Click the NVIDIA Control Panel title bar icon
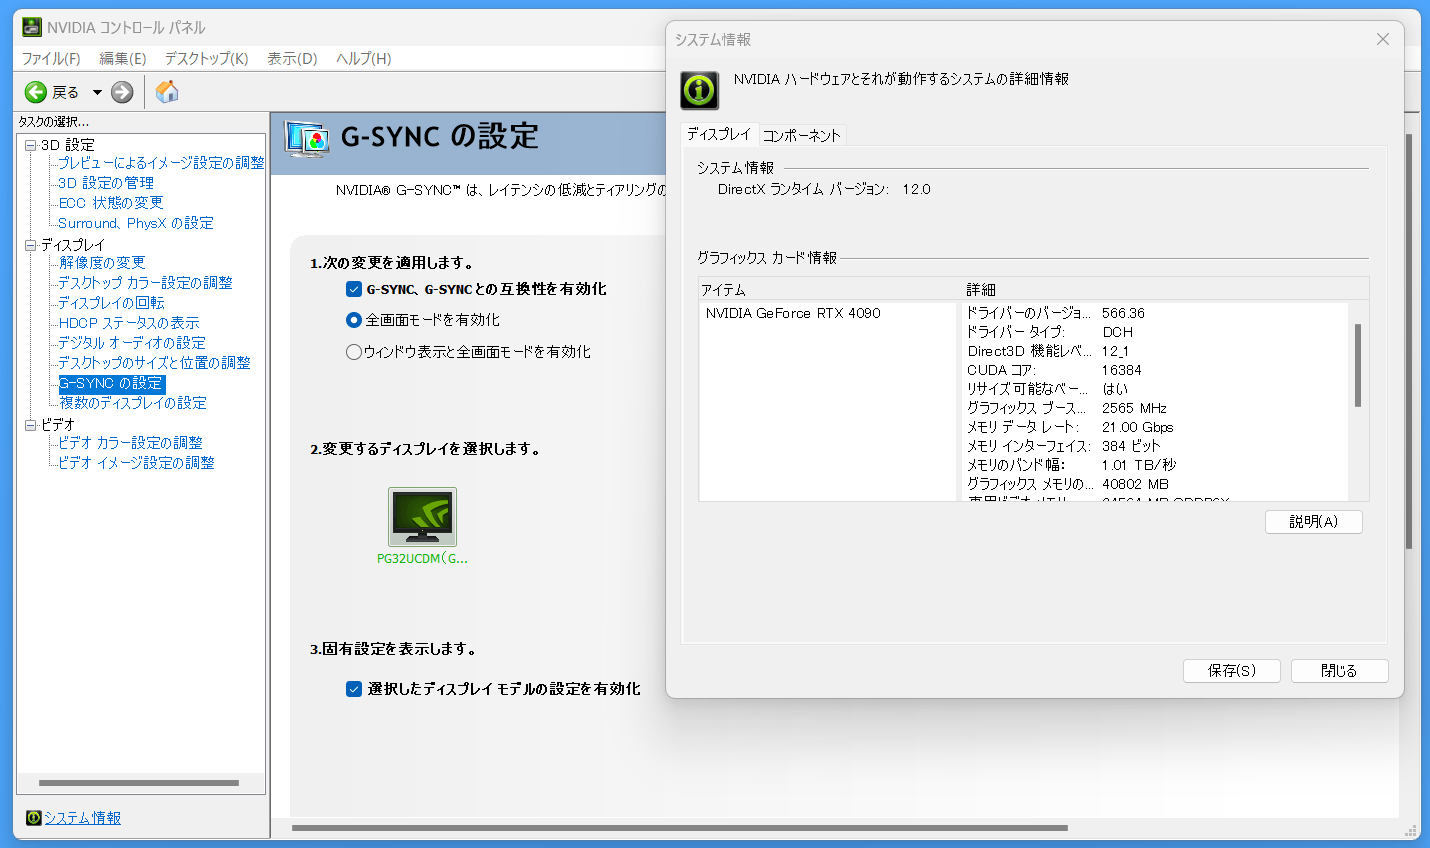1430x848 pixels. (32, 27)
